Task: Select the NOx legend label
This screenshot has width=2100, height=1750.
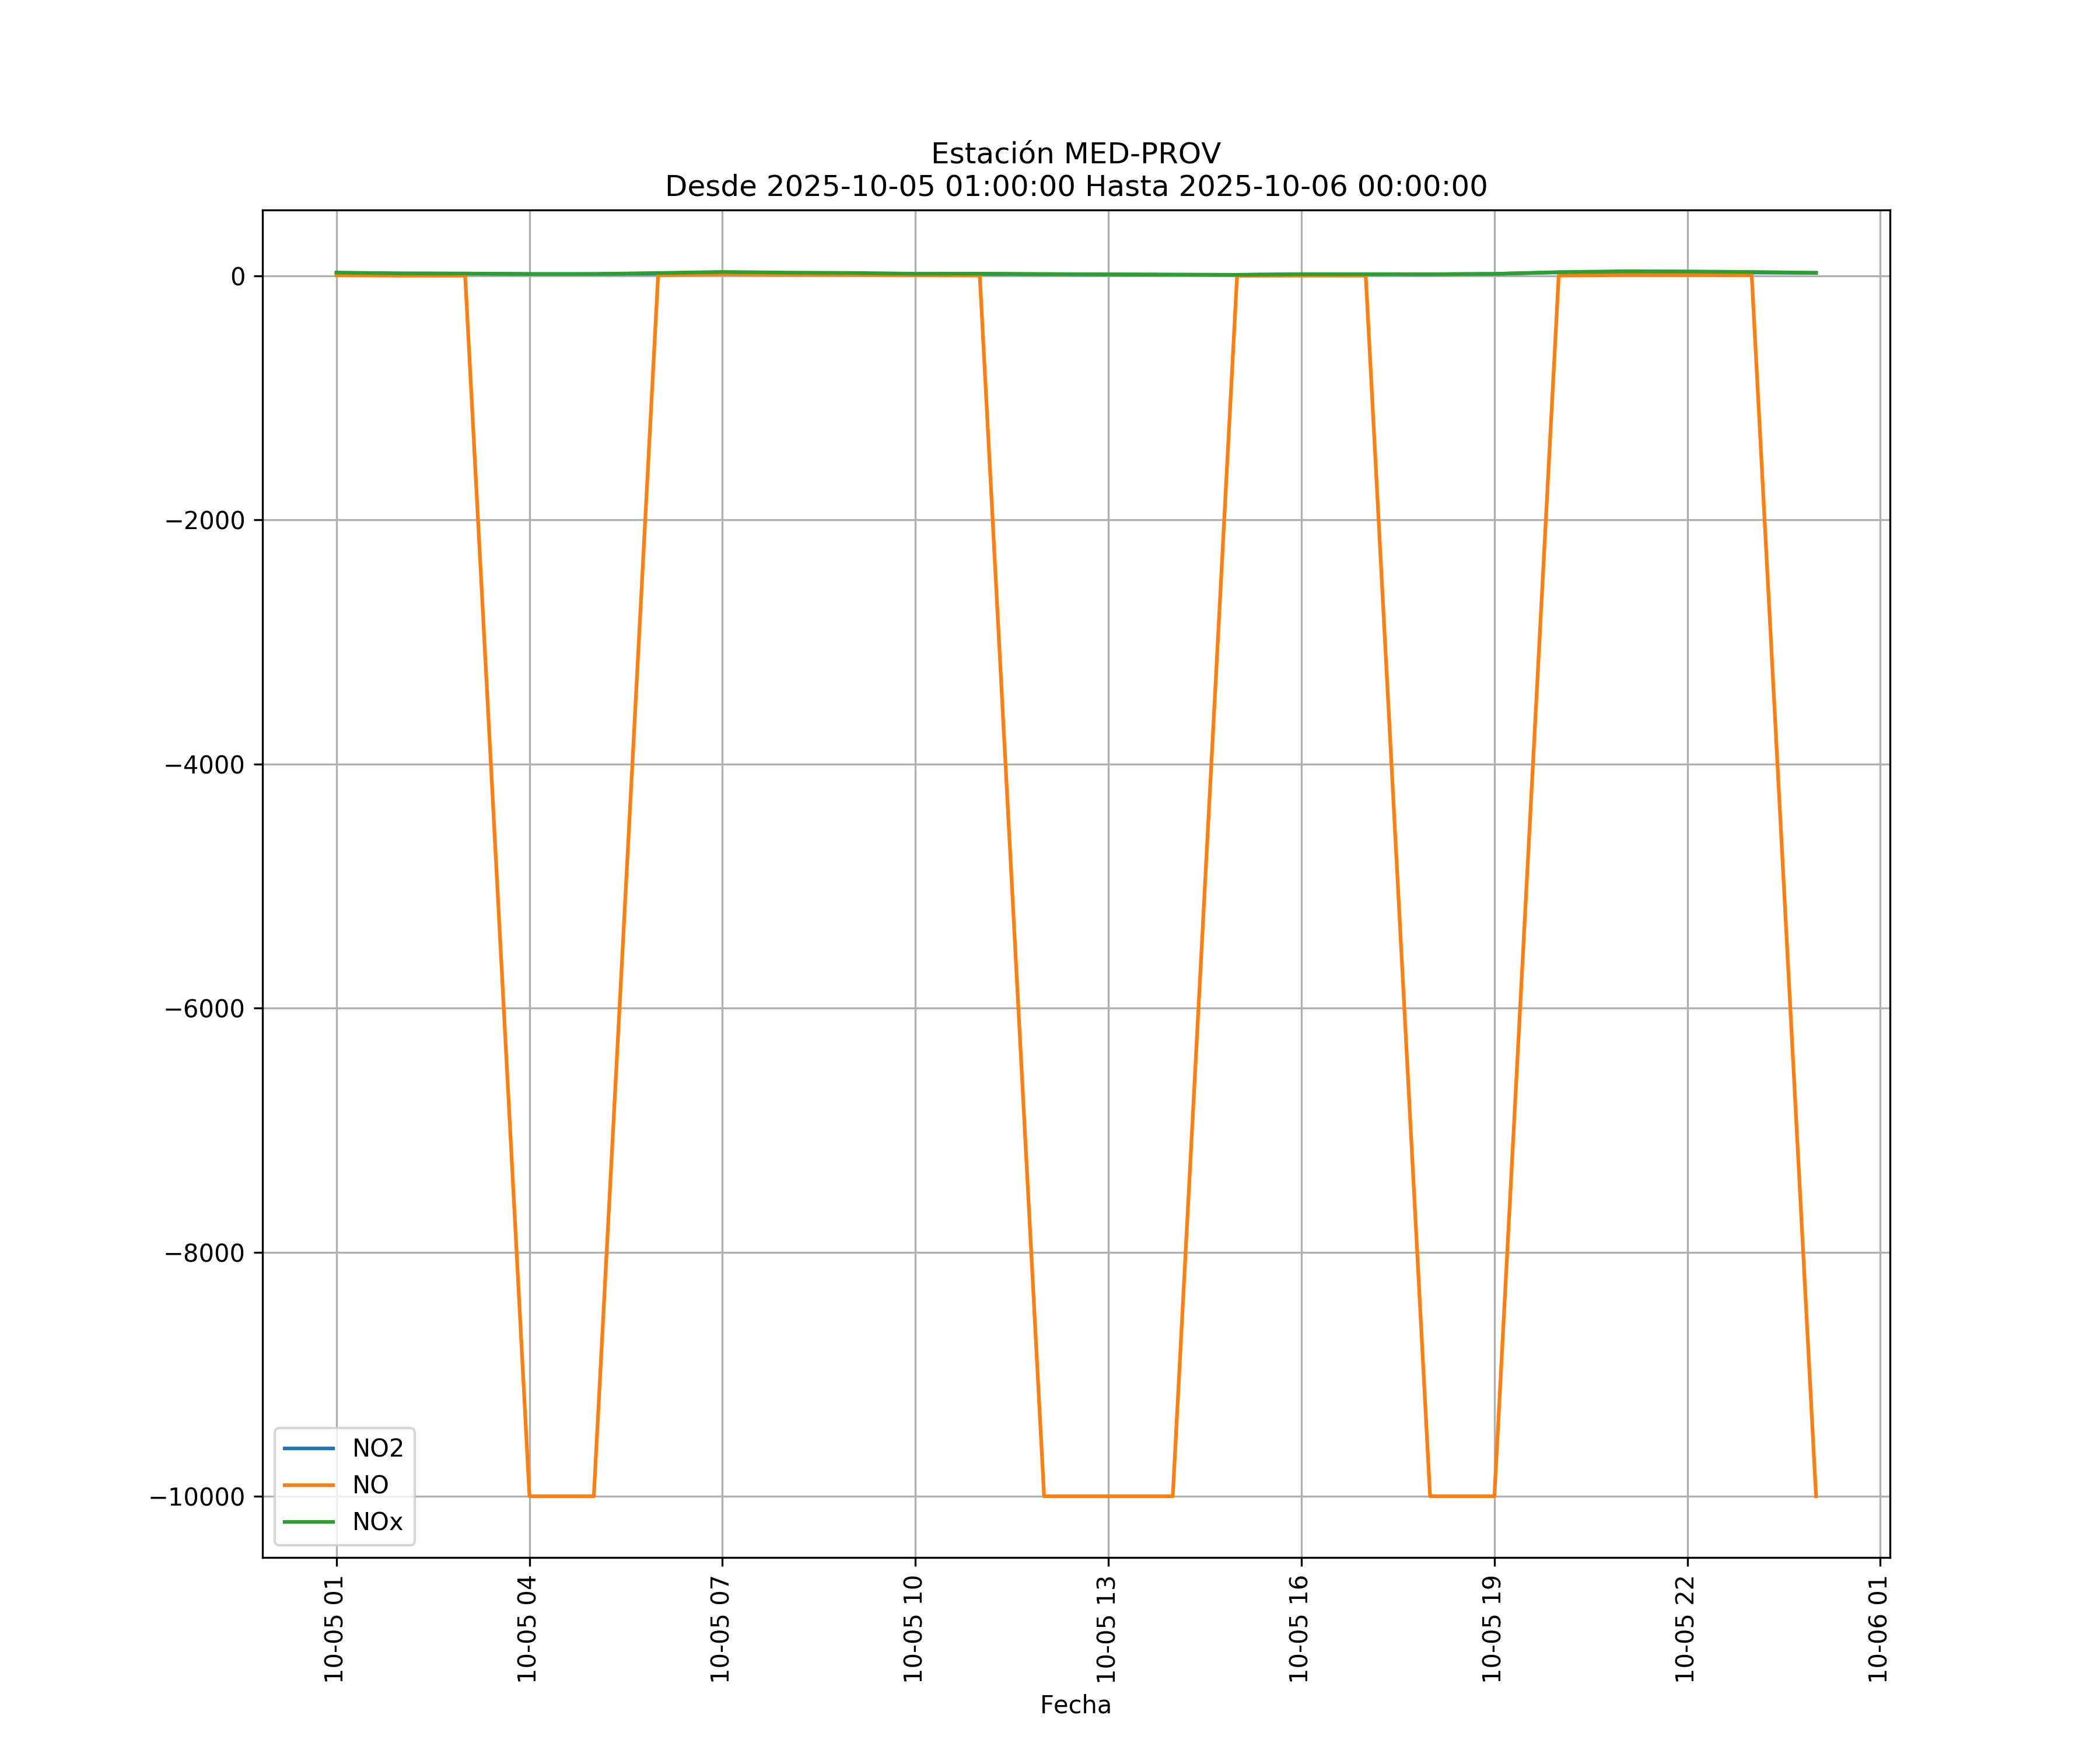Action: (377, 1522)
